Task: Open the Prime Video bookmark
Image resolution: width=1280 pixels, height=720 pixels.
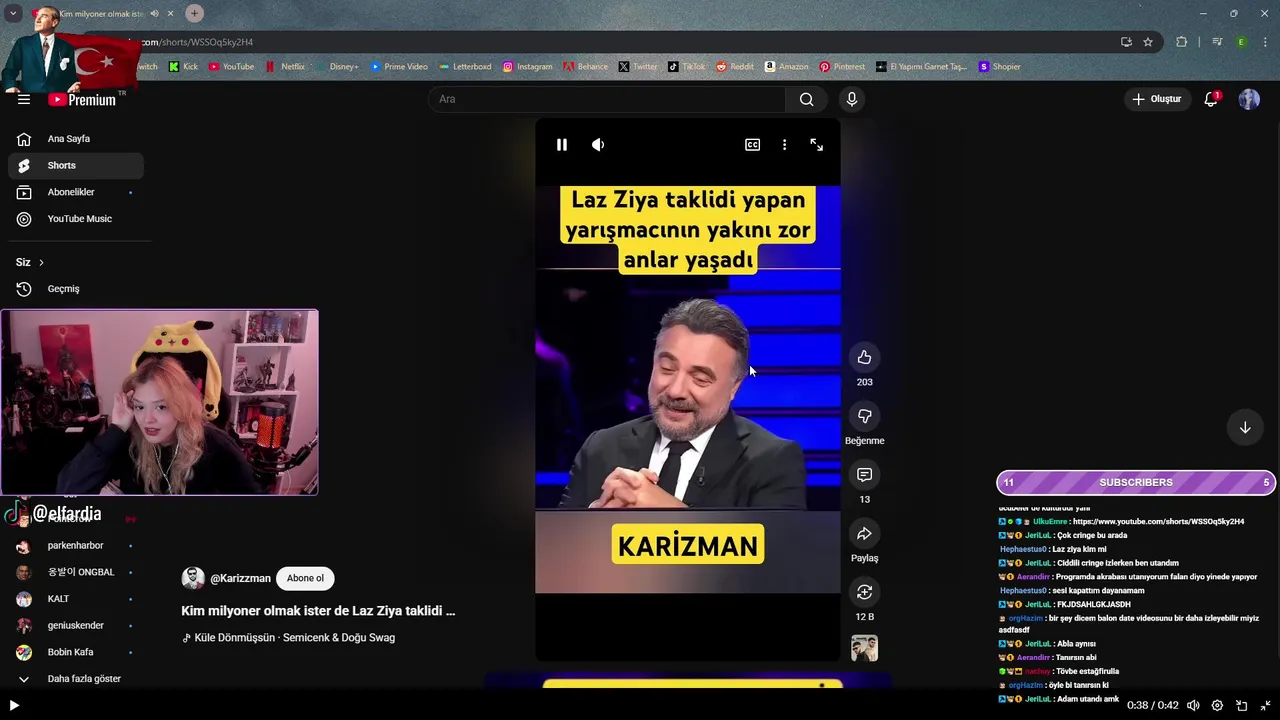Action: 399,67
